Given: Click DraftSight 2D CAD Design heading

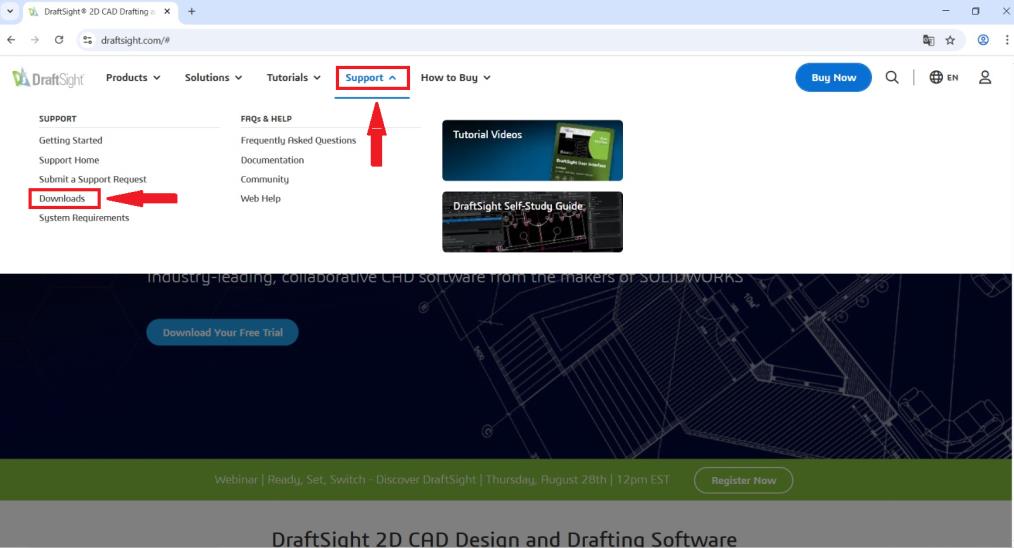Looking at the screenshot, I should 504,539.
